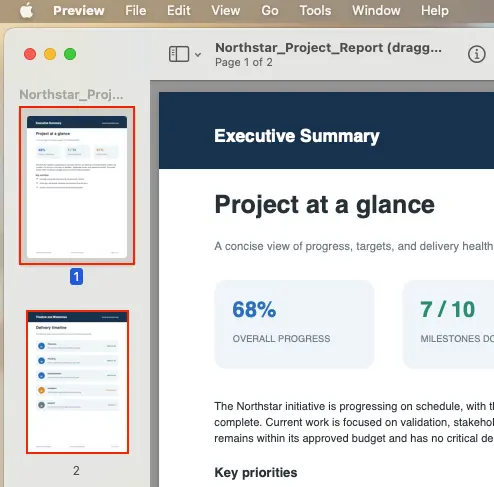Click the Northstar initiative paragraph text
Image resolution: width=494 pixels, height=487 pixels.
click(x=354, y=422)
